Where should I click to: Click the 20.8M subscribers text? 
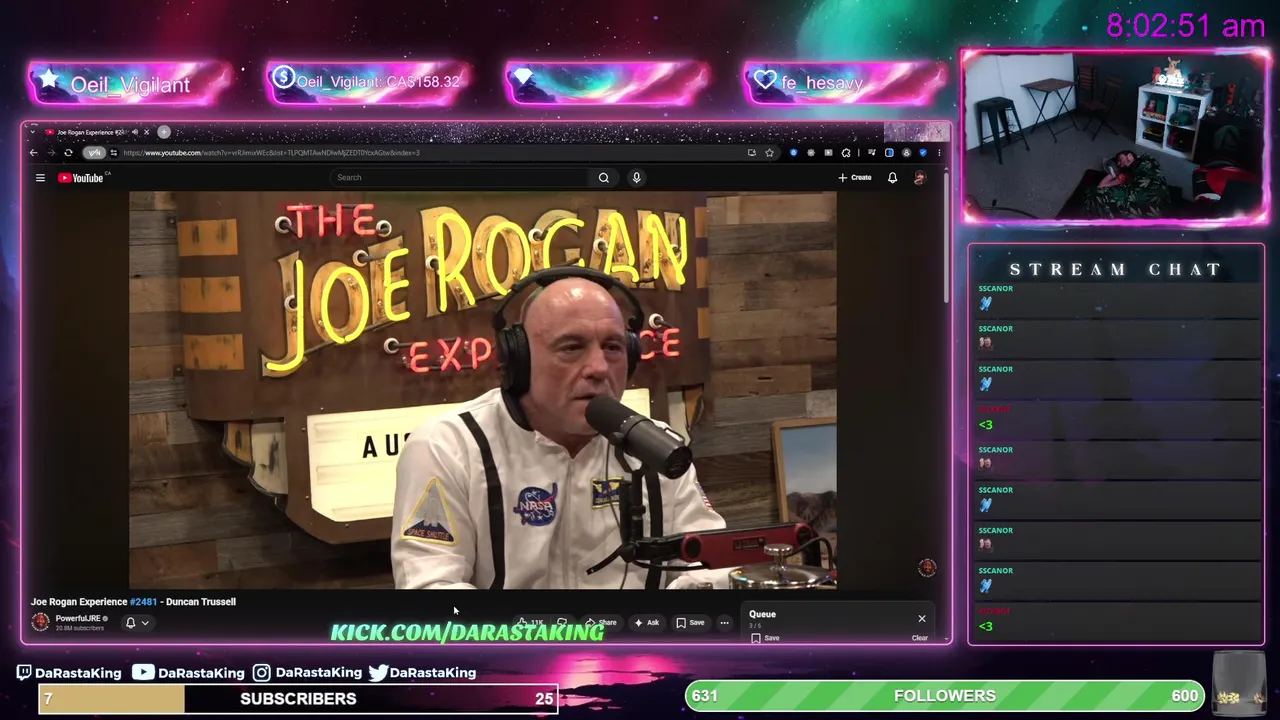[80, 628]
